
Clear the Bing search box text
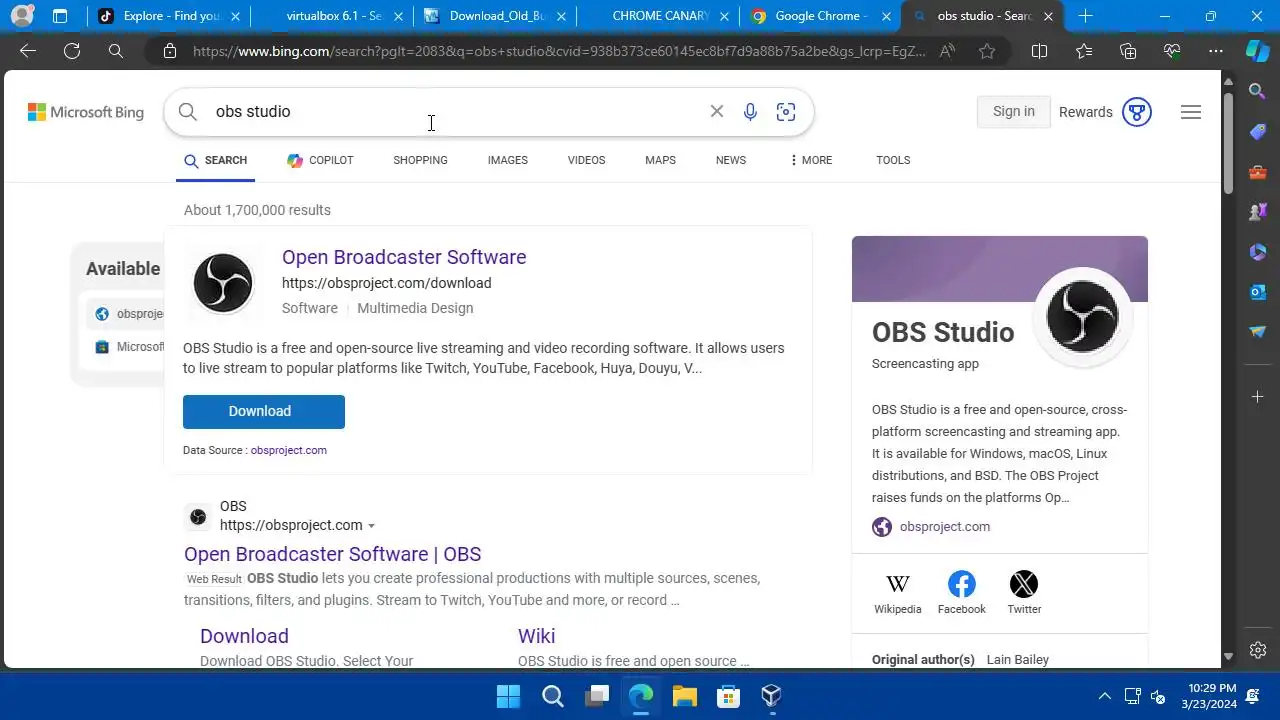pyautogui.click(x=717, y=112)
